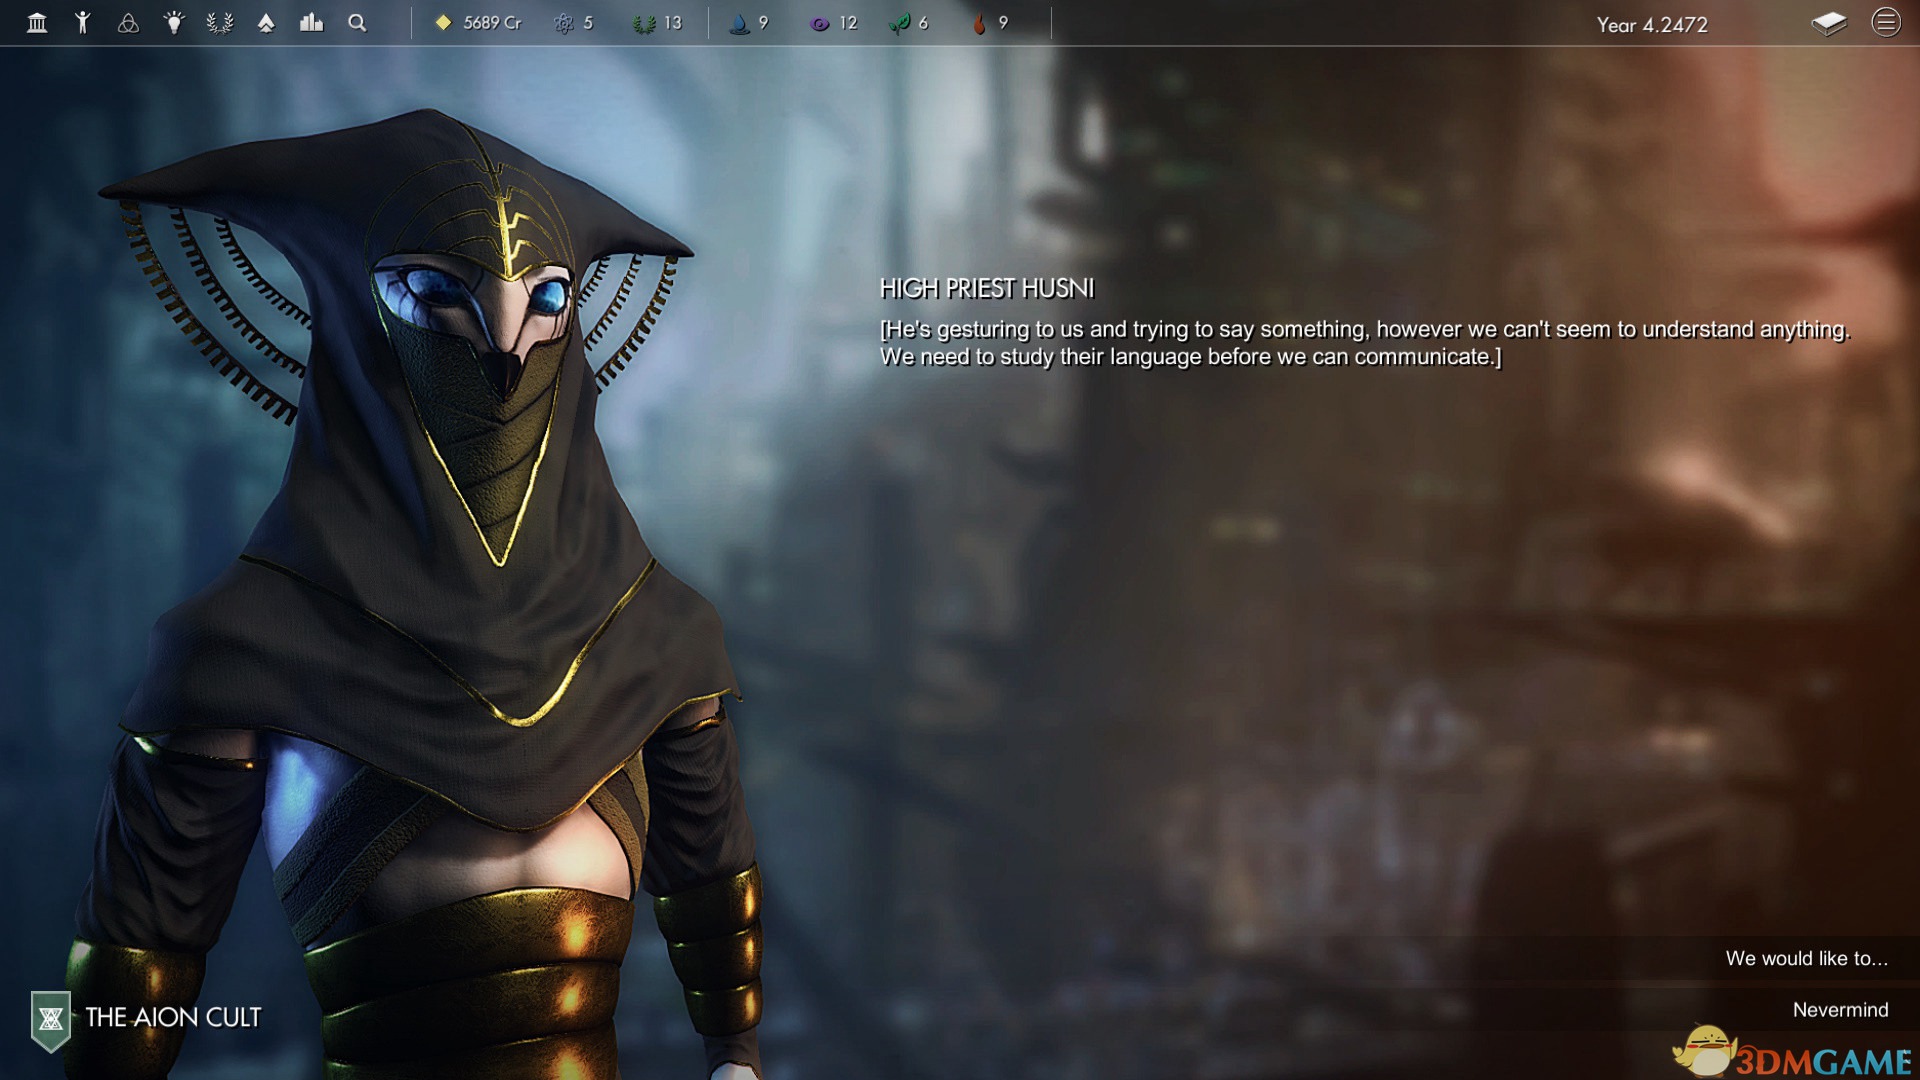Click the green leaf resource counter
The image size is (1920, 1080).
pos(908,23)
